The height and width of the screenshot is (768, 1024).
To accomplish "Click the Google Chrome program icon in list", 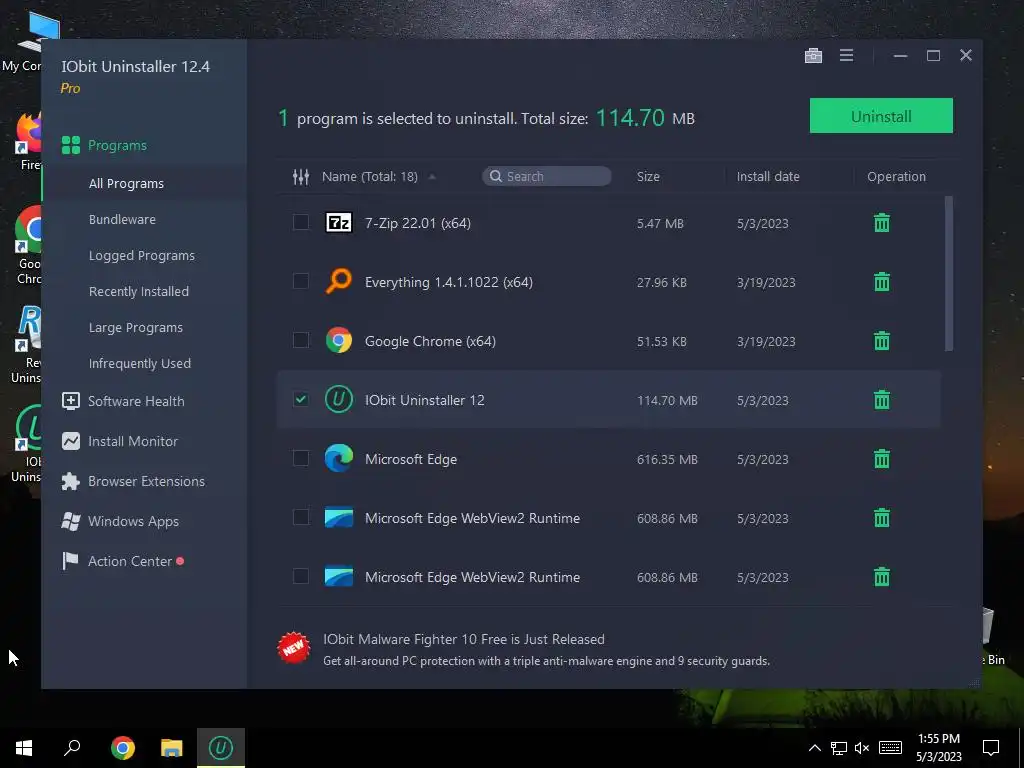I will [339, 340].
